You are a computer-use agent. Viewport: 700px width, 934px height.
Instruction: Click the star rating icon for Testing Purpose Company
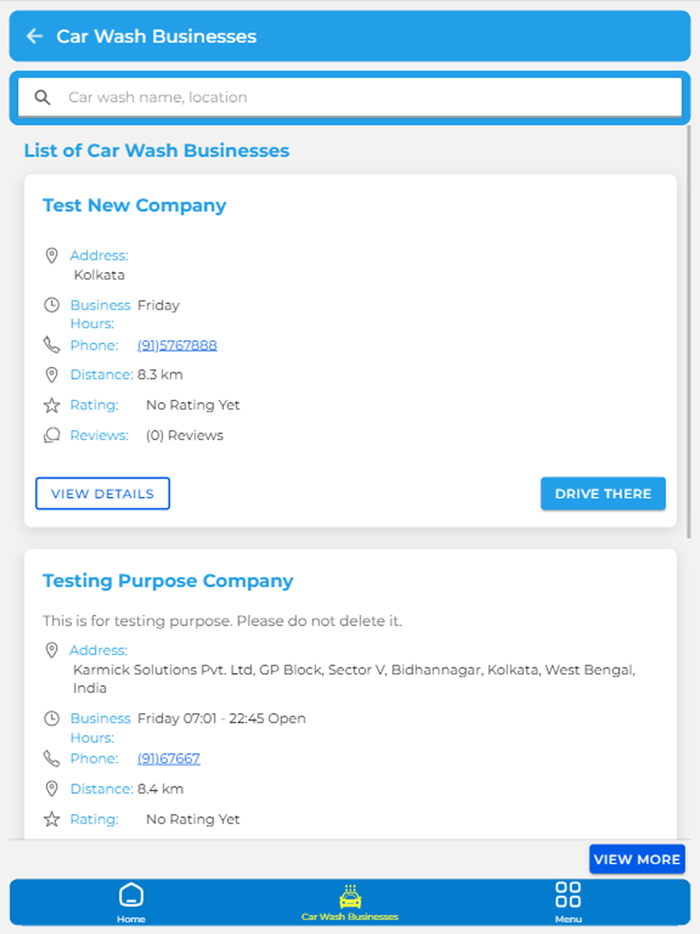coord(52,819)
